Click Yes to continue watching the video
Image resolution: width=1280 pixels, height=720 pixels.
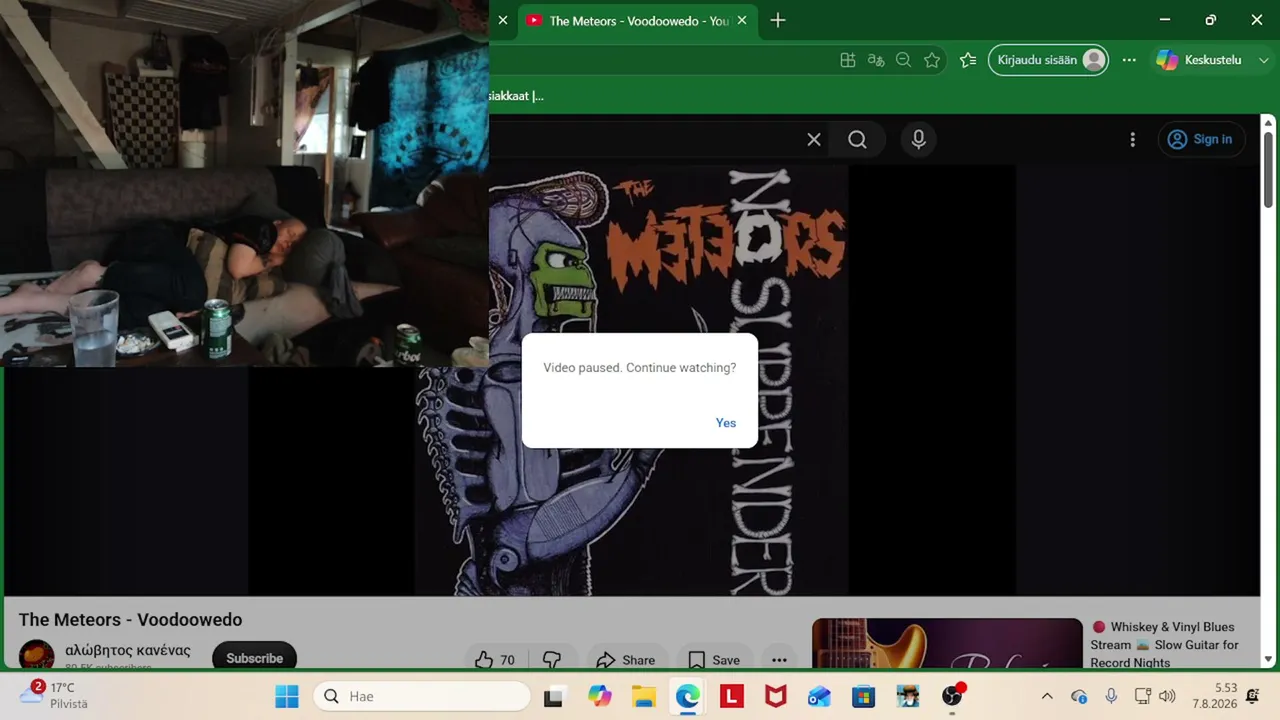(x=726, y=423)
